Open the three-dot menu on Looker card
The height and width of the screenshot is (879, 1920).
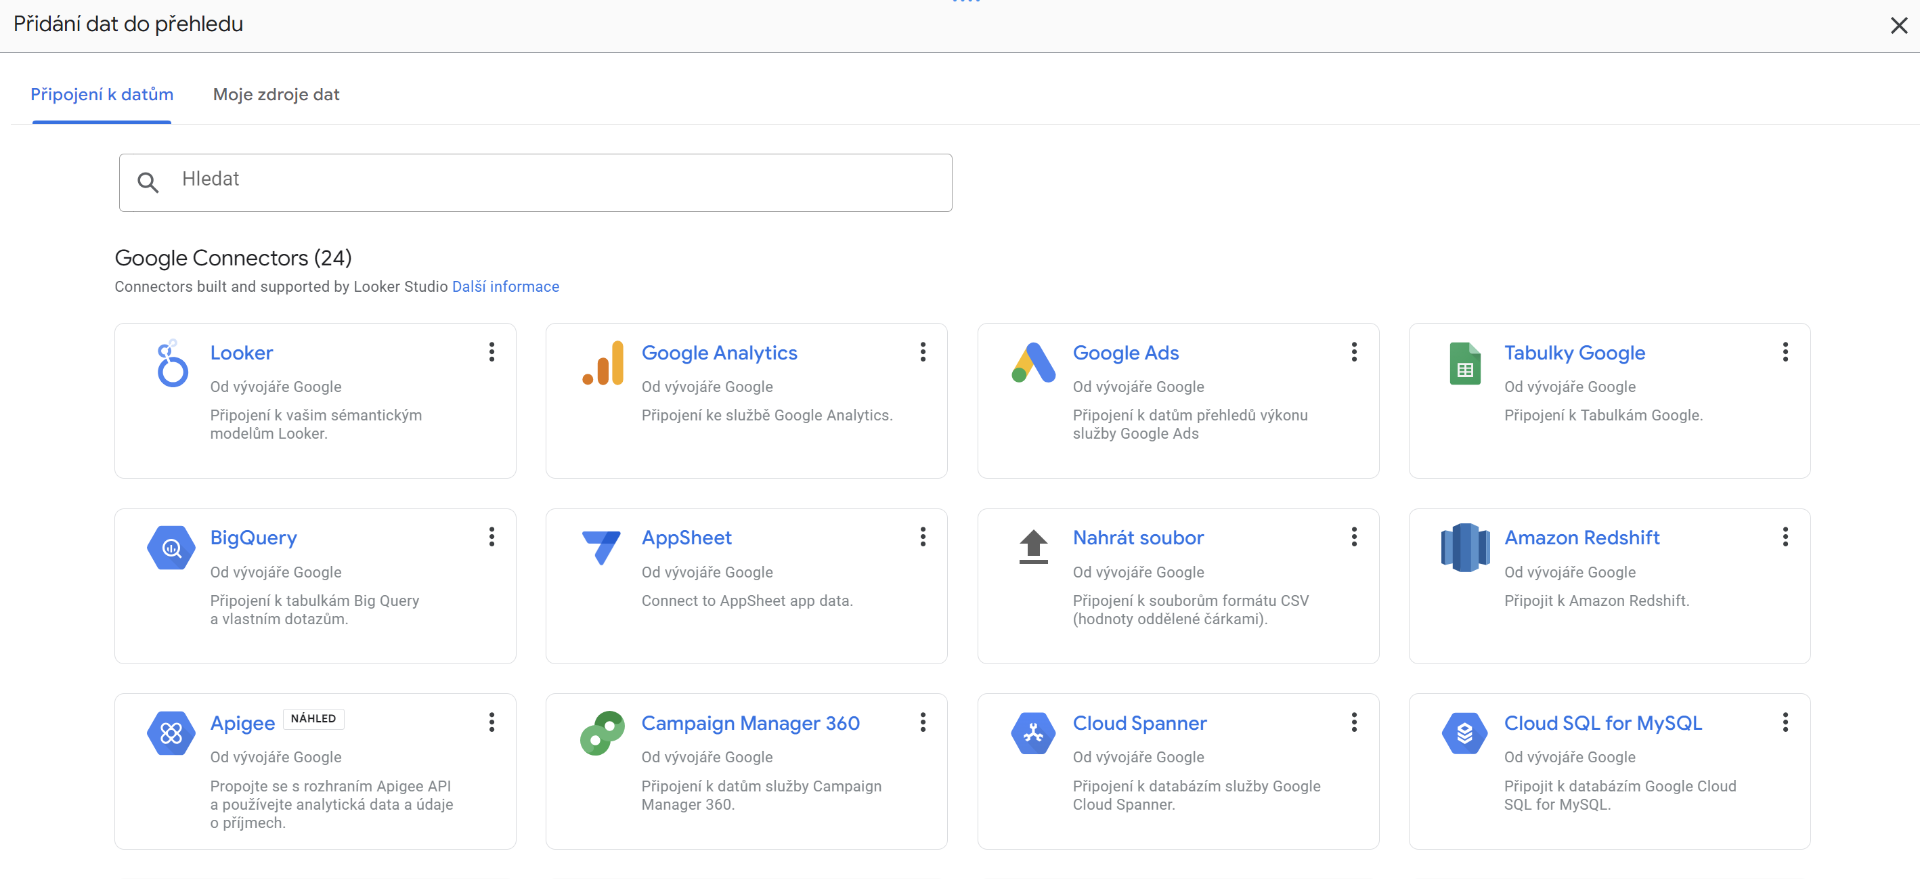(492, 352)
